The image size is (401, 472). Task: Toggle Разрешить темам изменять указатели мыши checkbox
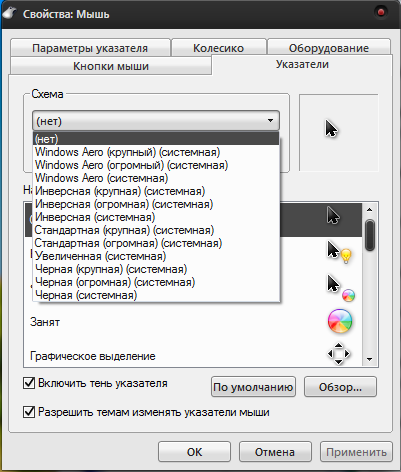click(x=29, y=412)
